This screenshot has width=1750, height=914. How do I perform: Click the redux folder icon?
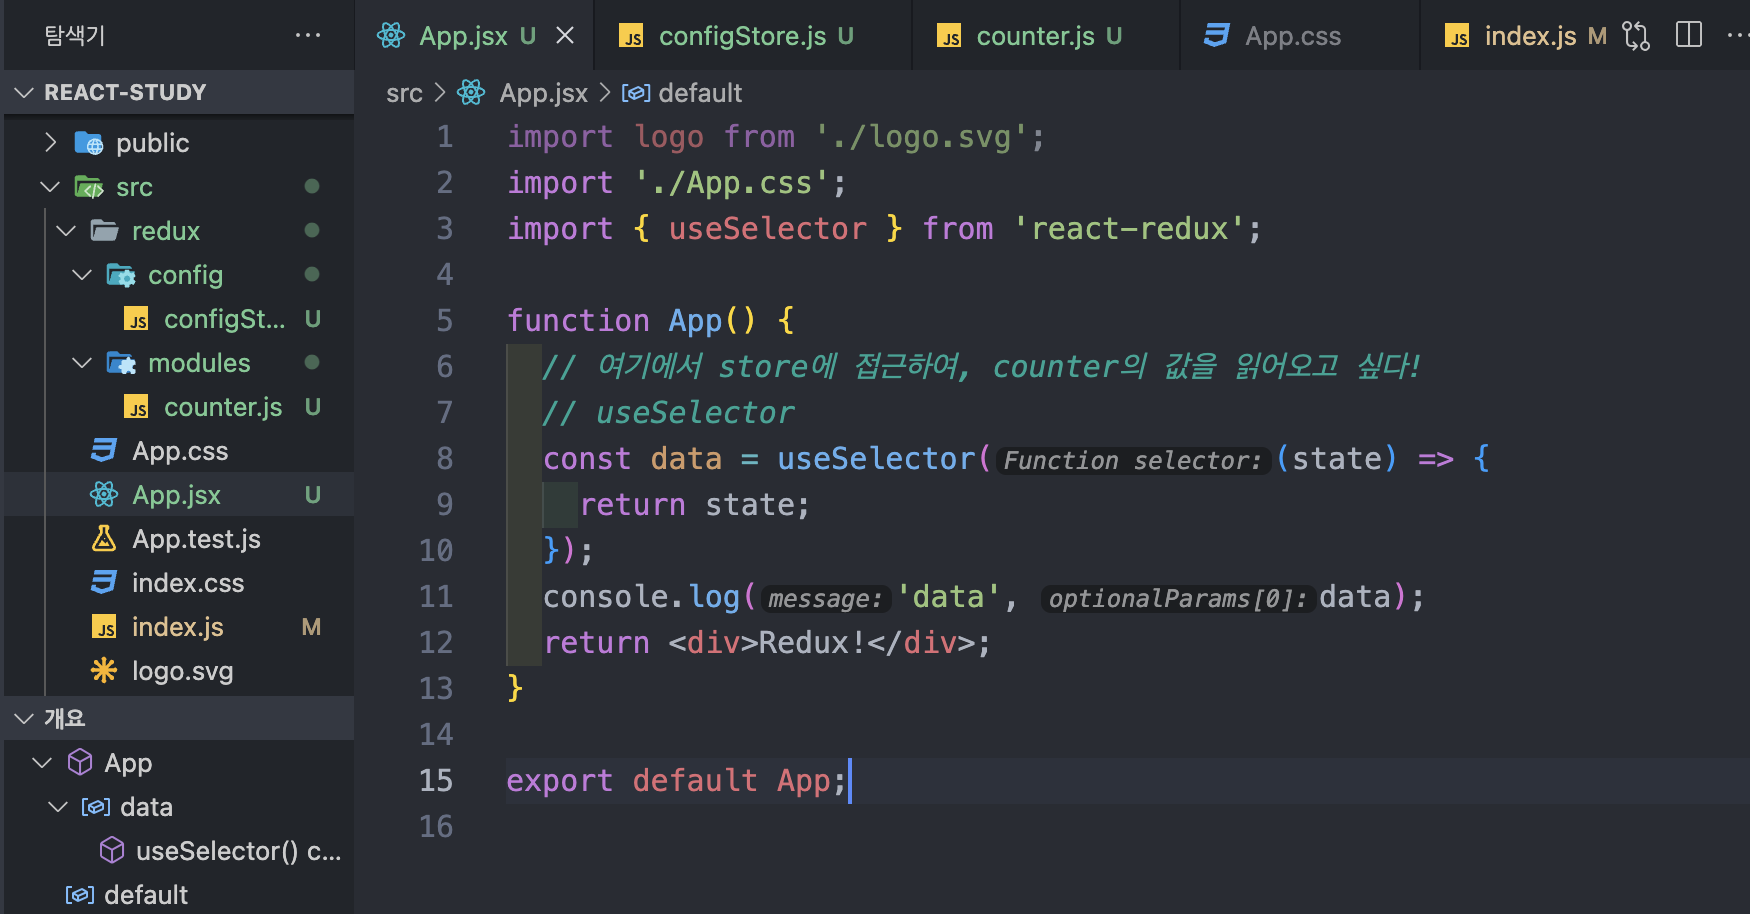pos(105,231)
